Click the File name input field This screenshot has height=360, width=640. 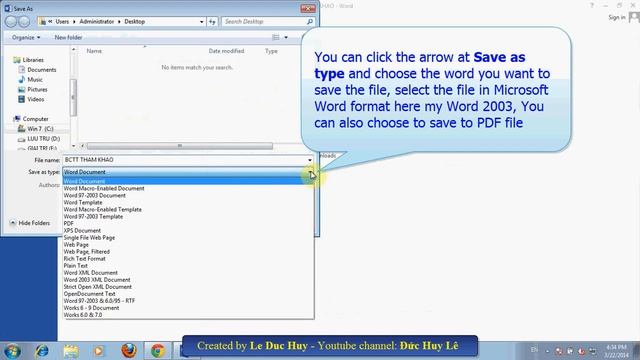184,160
